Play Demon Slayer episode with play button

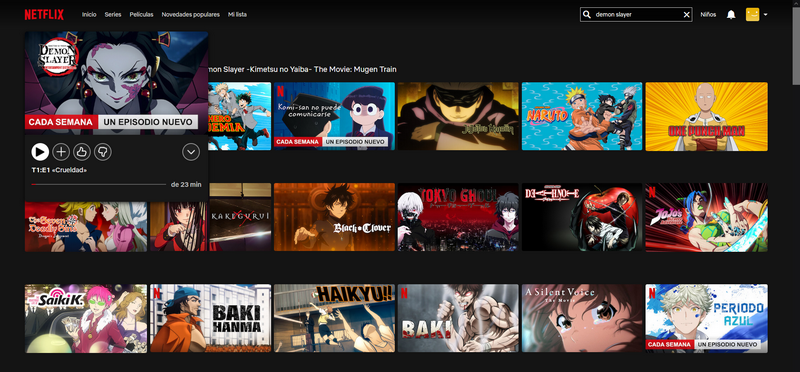40,152
